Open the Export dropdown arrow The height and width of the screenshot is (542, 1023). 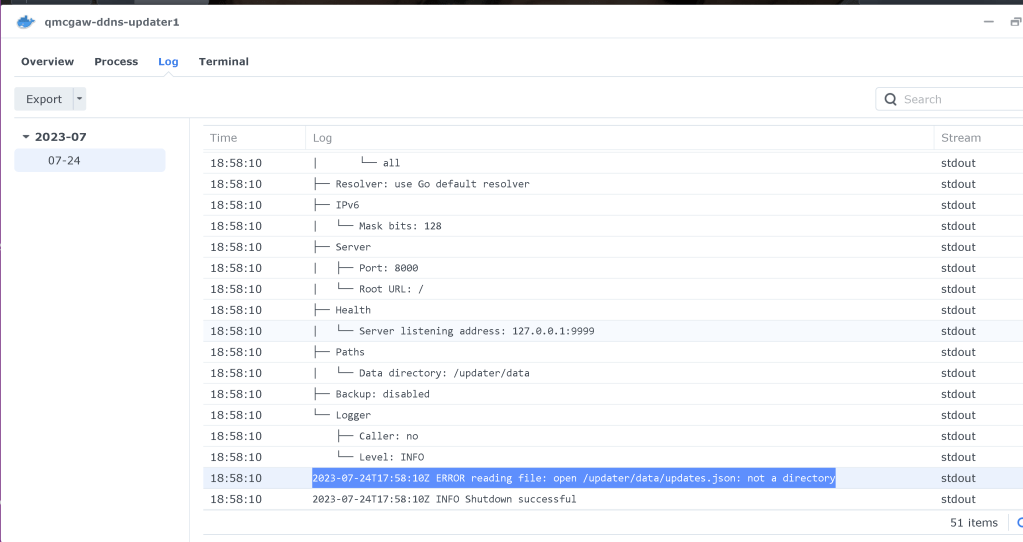point(80,99)
